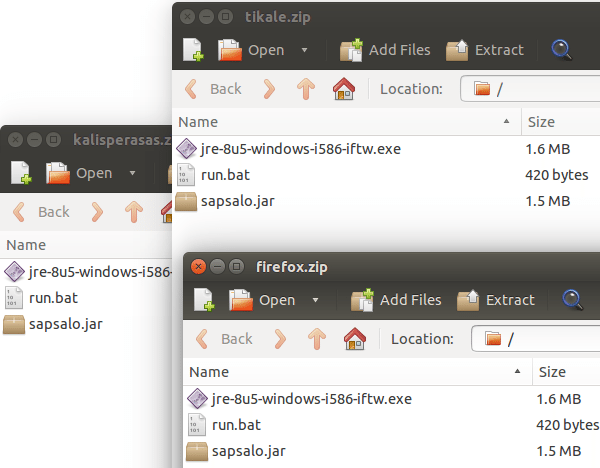Click exe file icon in firefox.zip list
600x468 pixels.
tap(198, 398)
